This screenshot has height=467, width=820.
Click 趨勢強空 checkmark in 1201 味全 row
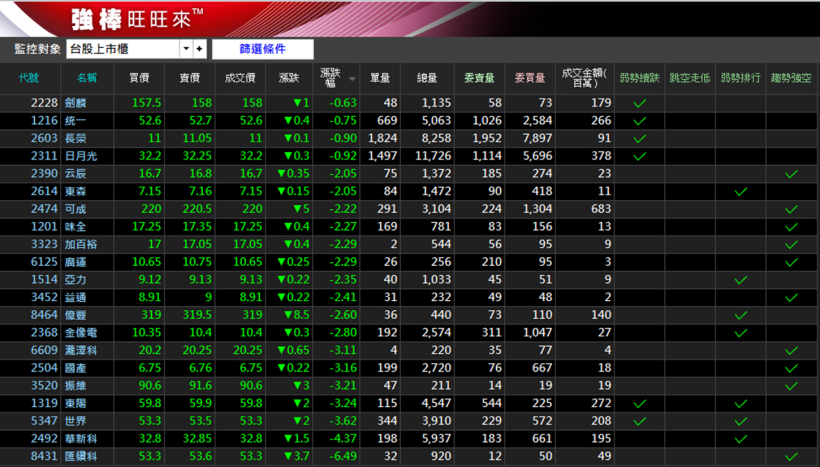[791, 227]
